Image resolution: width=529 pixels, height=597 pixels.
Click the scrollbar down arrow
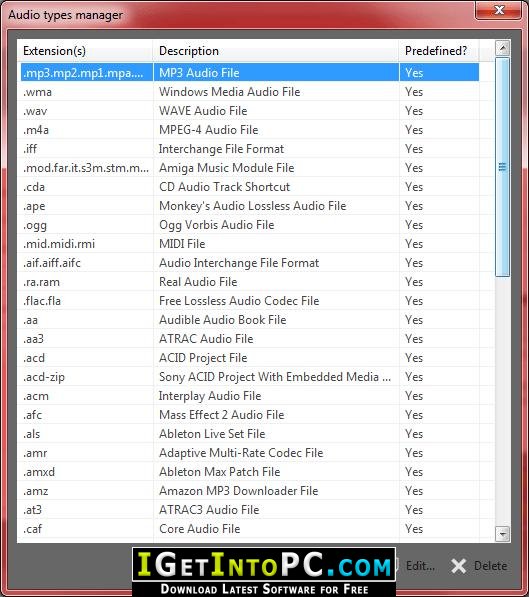coord(503,534)
